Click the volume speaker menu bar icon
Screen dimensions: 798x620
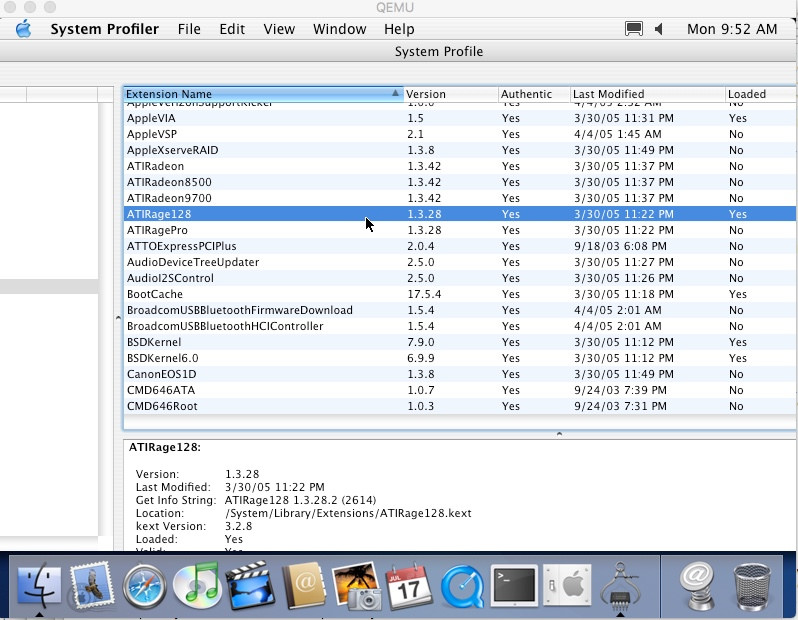click(659, 29)
